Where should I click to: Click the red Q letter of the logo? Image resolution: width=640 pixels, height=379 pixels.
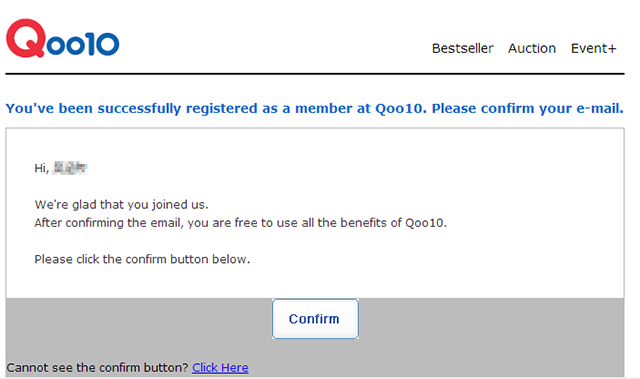tap(25, 38)
